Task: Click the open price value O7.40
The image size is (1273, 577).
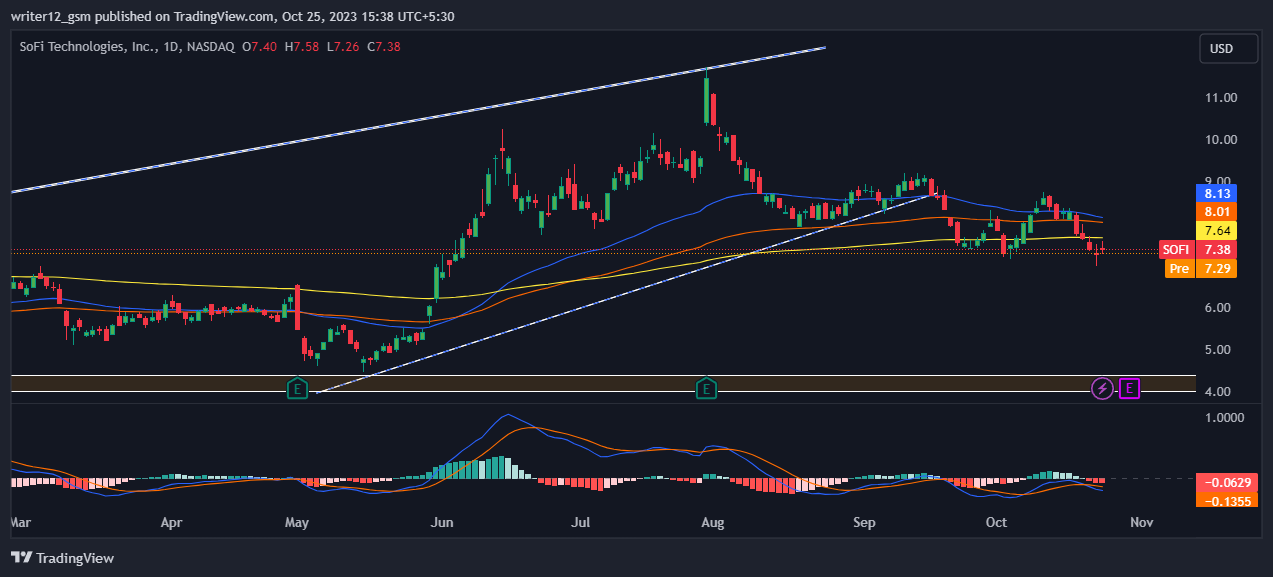Action: (259, 46)
